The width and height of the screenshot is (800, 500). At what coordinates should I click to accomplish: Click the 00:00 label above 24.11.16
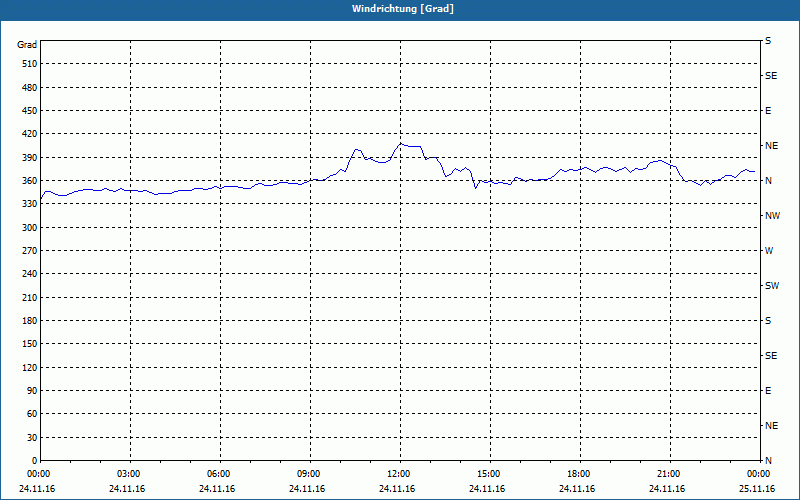[x=38, y=474]
